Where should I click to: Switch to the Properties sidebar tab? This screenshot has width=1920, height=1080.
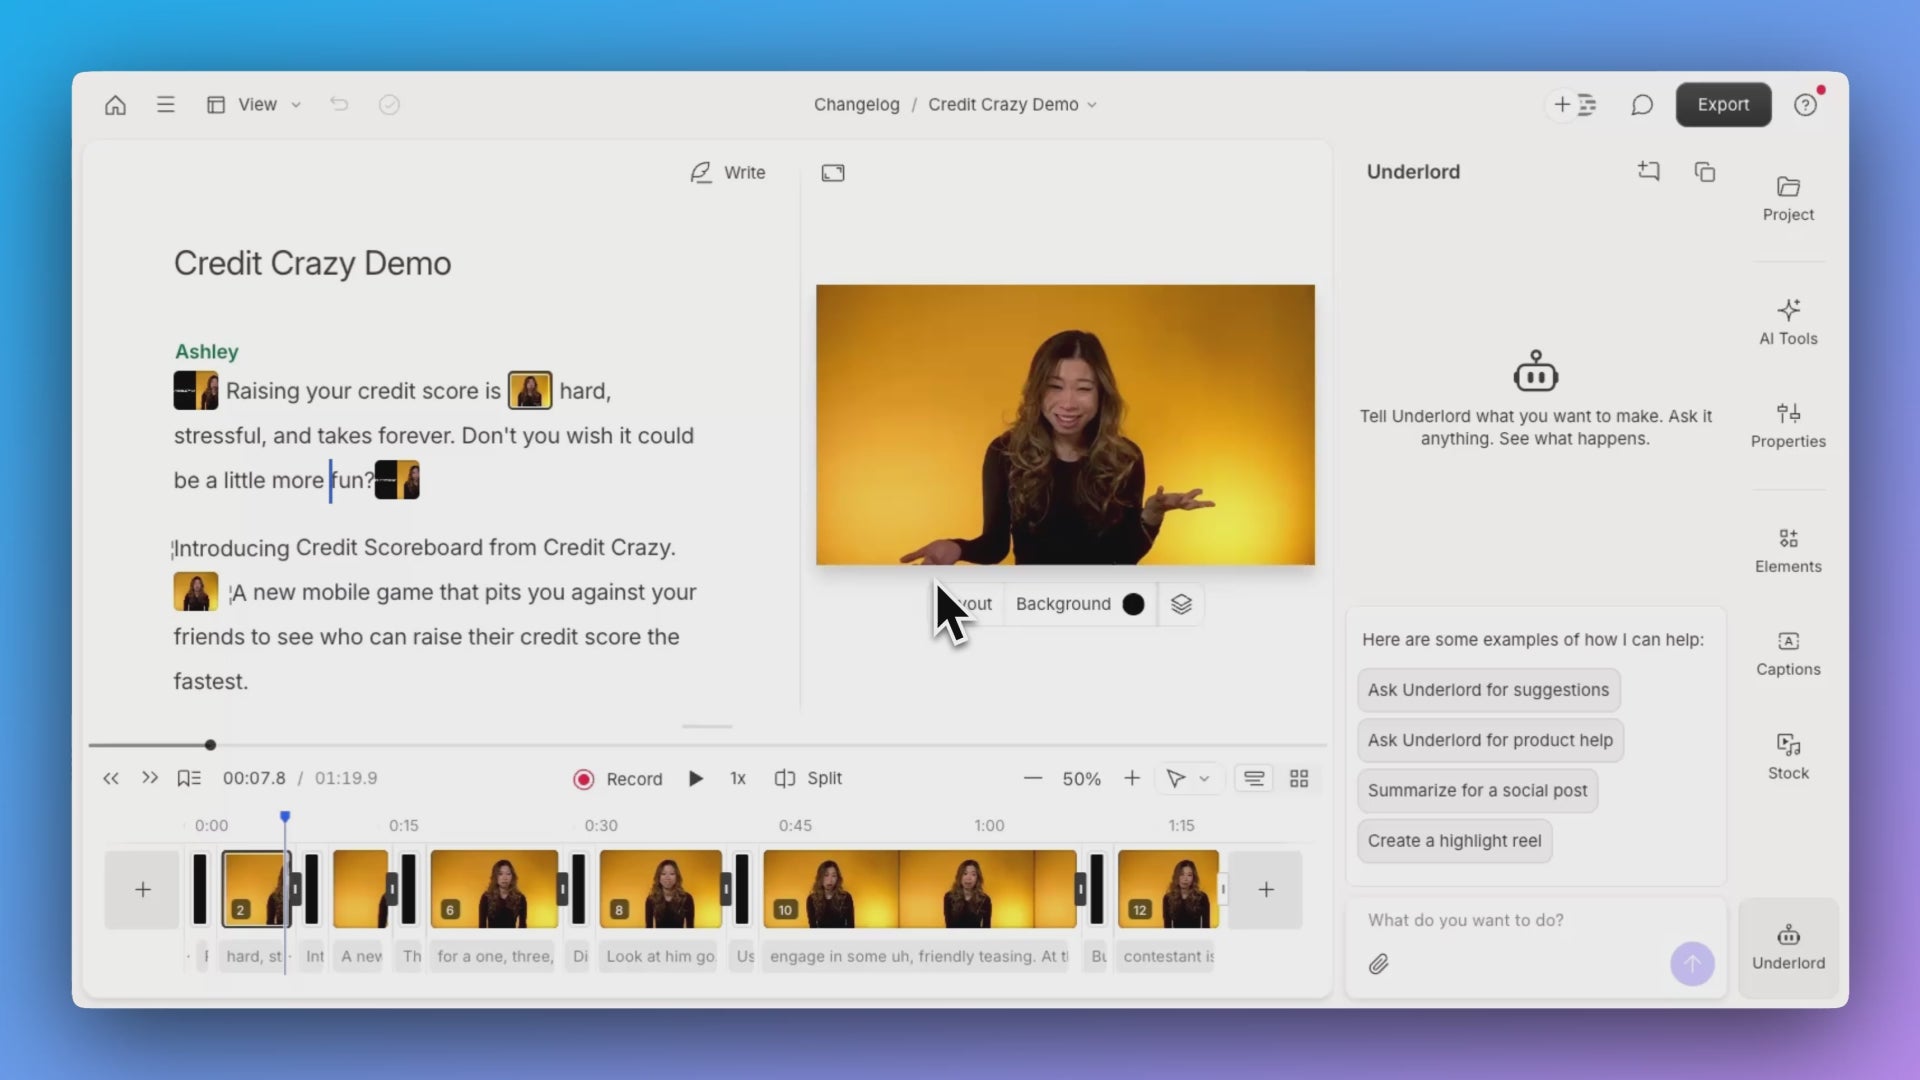coord(1788,425)
